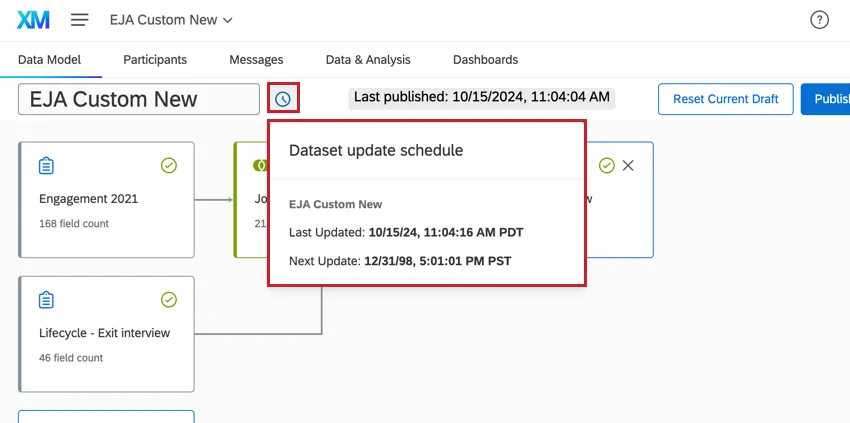Click the XM logo
This screenshot has width=850, height=423.
34,20
